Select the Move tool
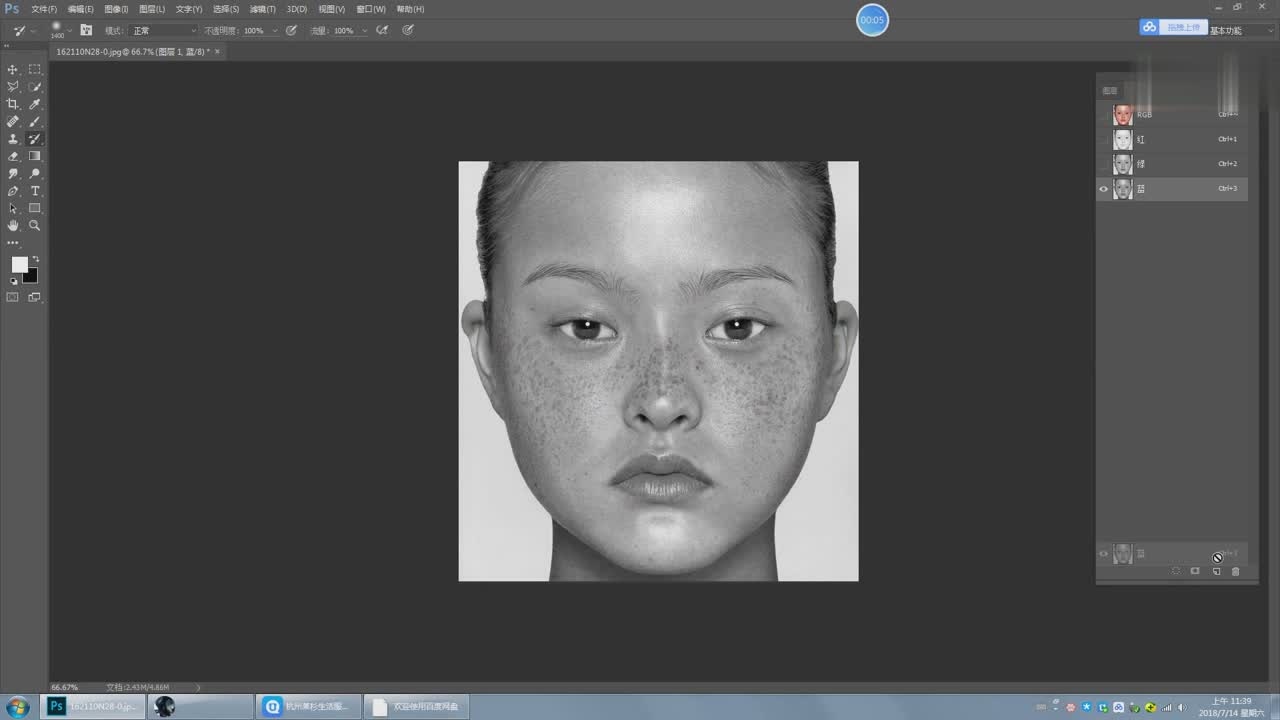This screenshot has width=1280, height=720. 13,69
